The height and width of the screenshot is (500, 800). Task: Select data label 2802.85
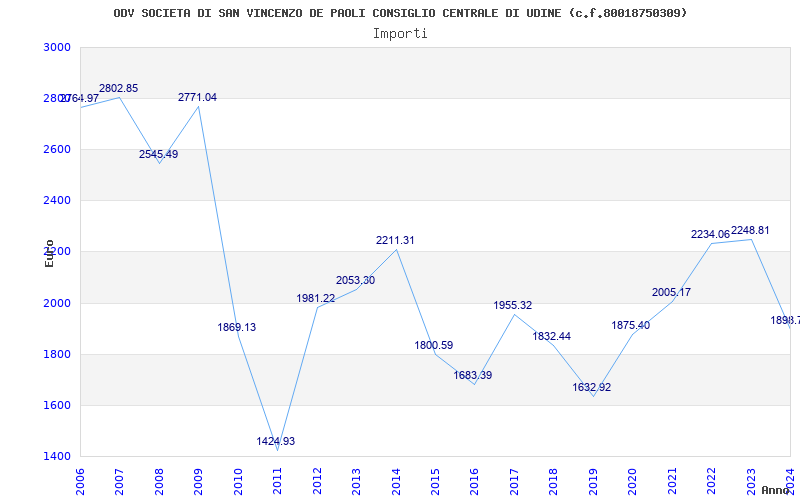point(118,88)
